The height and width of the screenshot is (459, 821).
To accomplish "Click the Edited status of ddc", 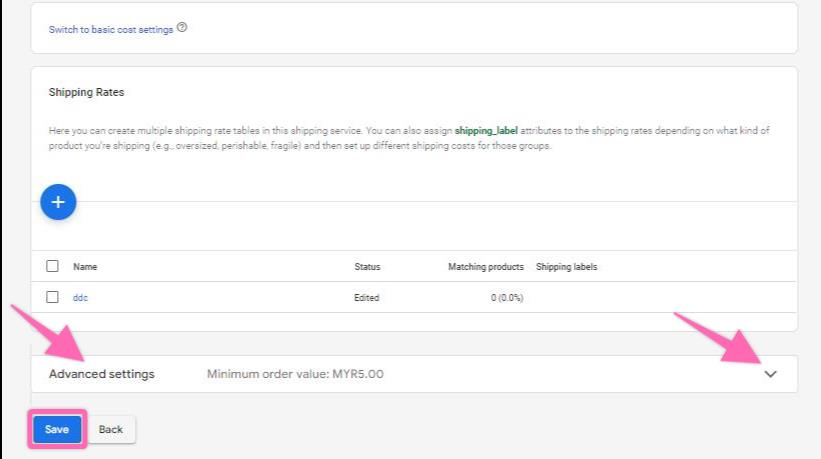I will (x=367, y=298).
